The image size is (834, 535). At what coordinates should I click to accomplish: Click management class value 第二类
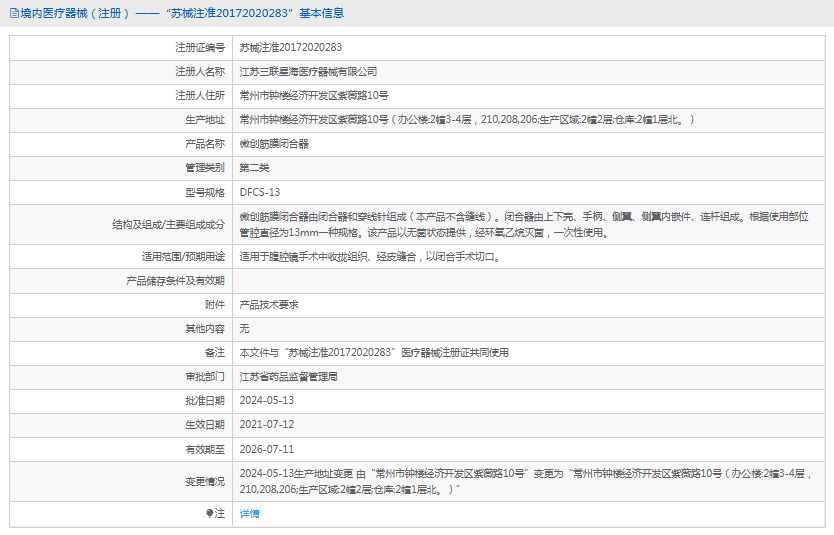tap(254, 168)
